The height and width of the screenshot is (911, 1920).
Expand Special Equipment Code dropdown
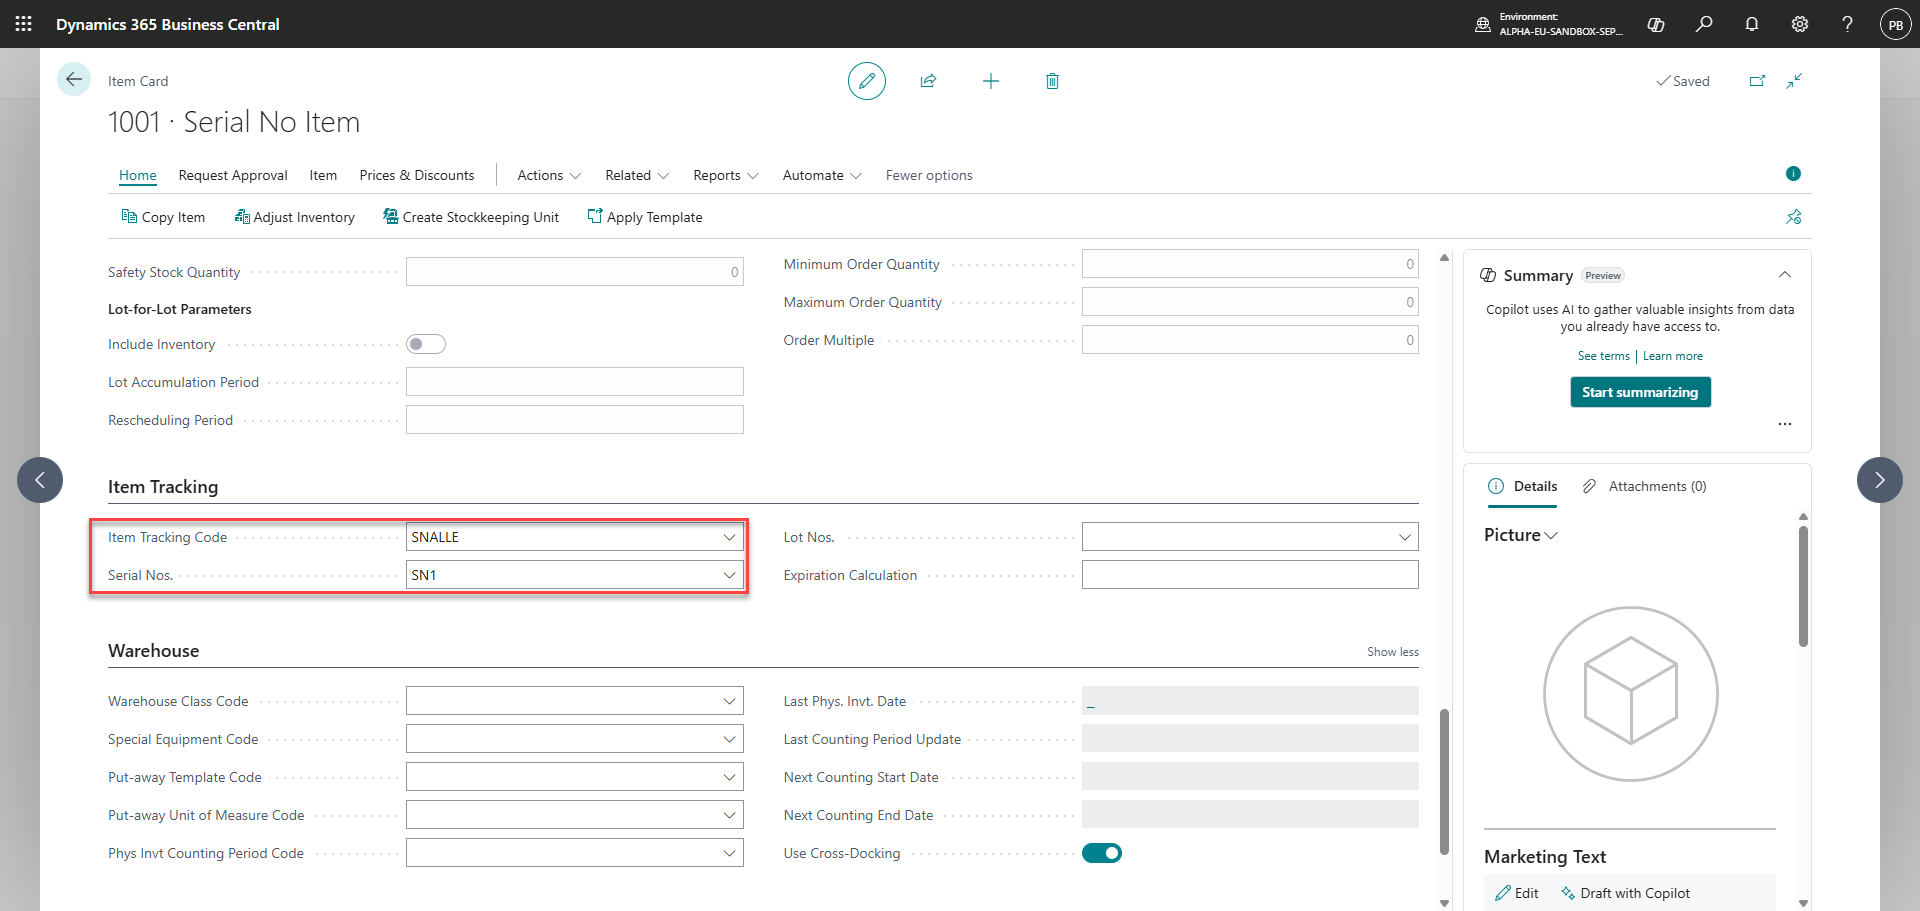(729, 739)
